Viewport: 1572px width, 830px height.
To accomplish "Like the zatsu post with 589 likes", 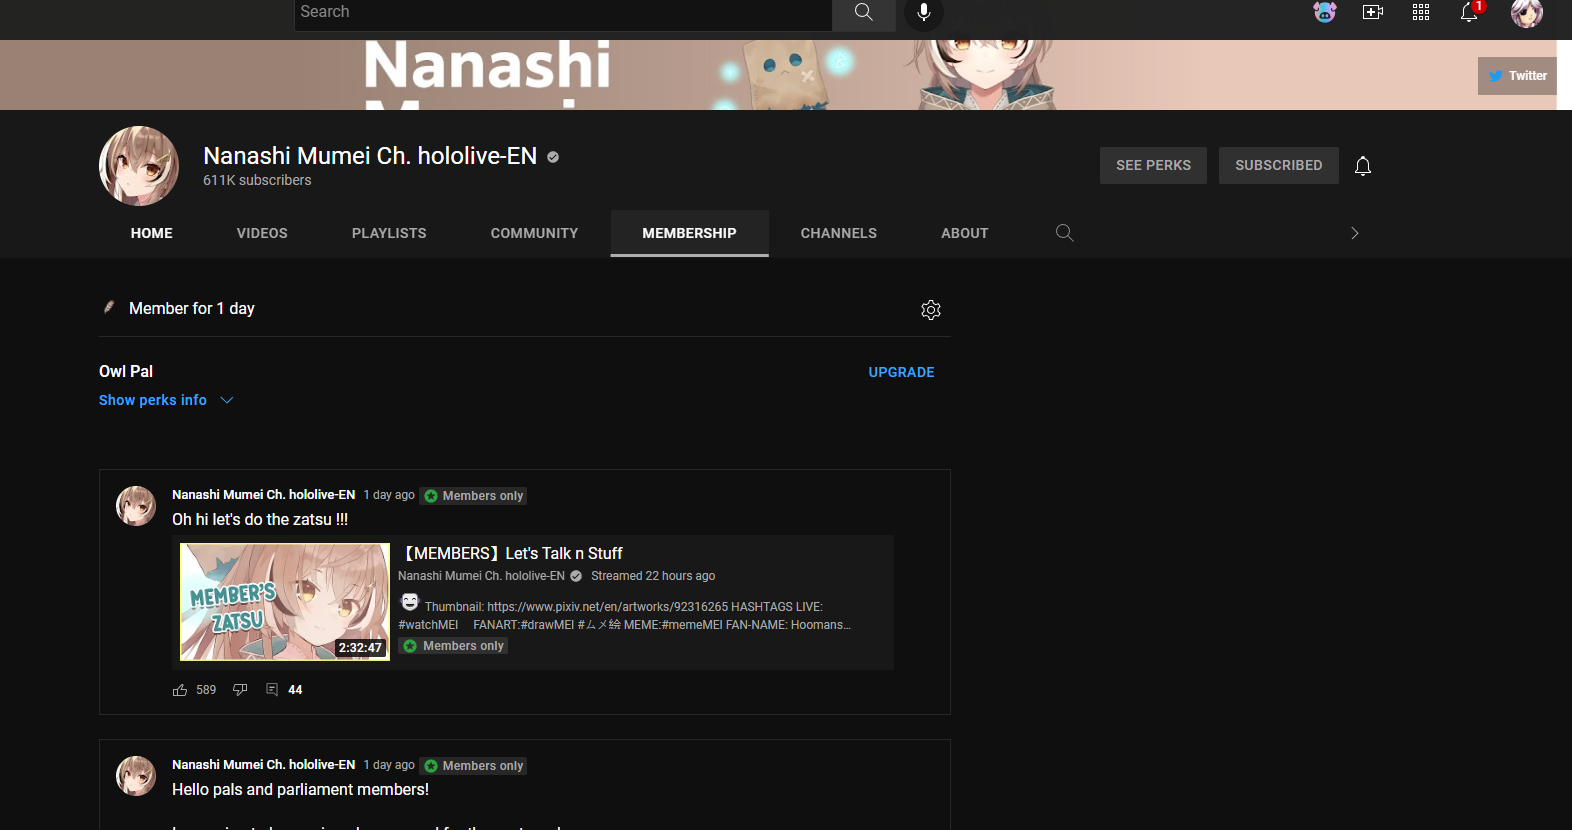I will (x=180, y=690).
